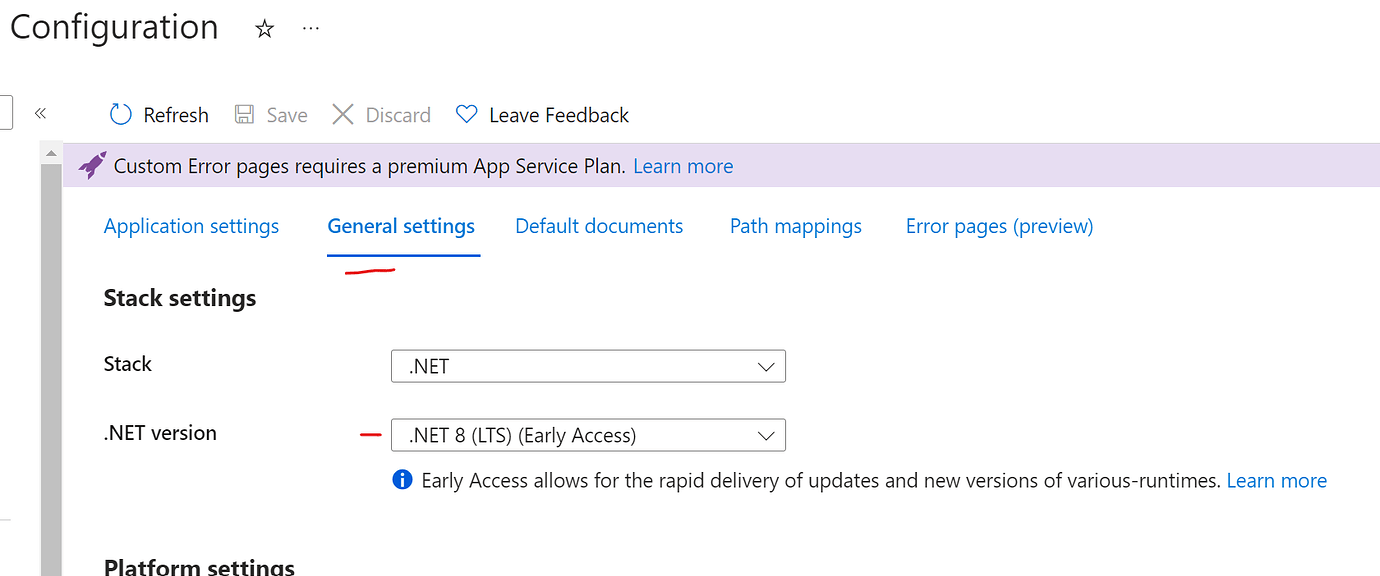
Task: Click the info icon beside Early Access note
Action: click(401, 480)
